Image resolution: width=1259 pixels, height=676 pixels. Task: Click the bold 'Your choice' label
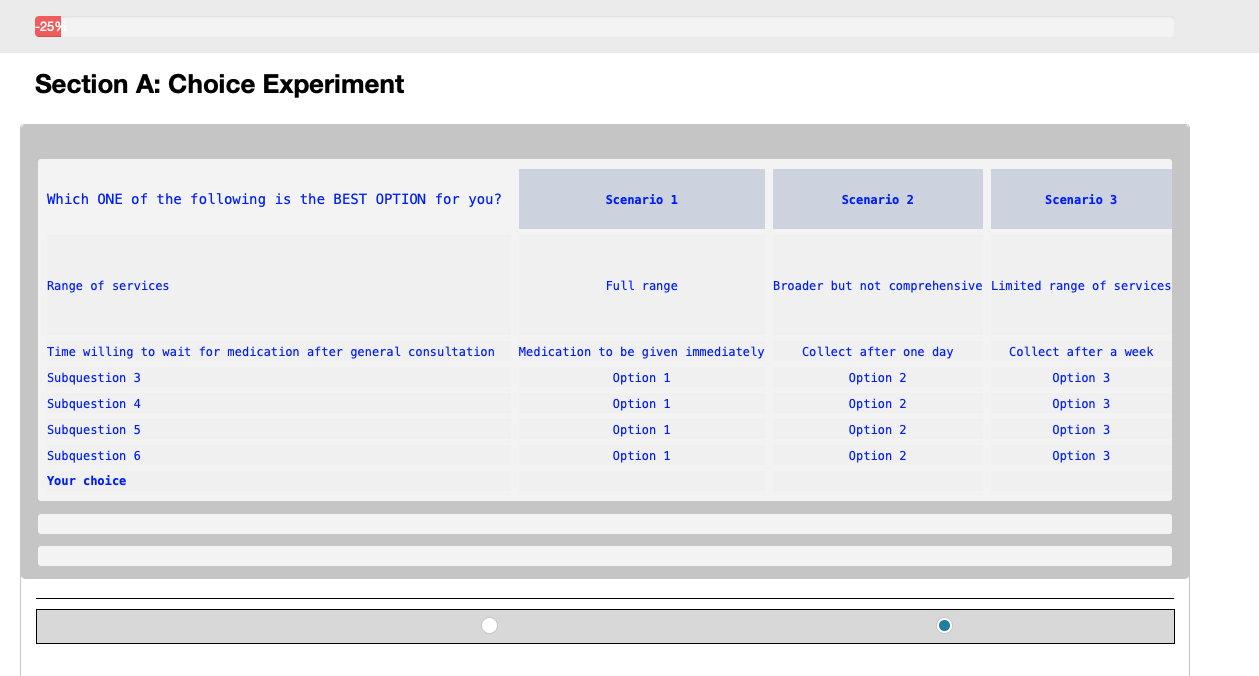87,481
